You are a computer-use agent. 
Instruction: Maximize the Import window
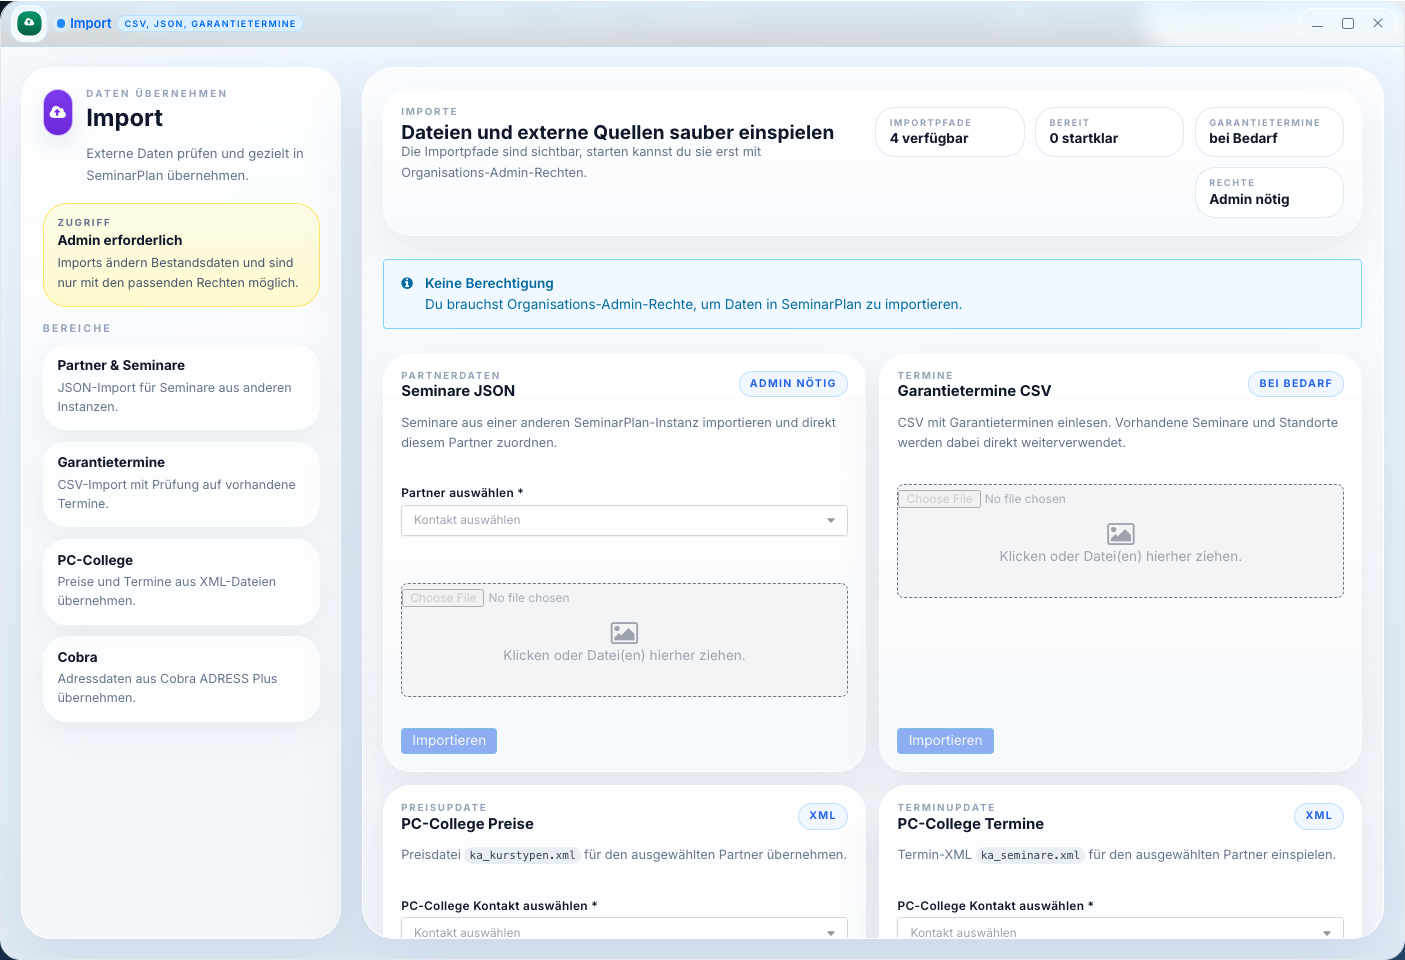[x=1347, y=23]
